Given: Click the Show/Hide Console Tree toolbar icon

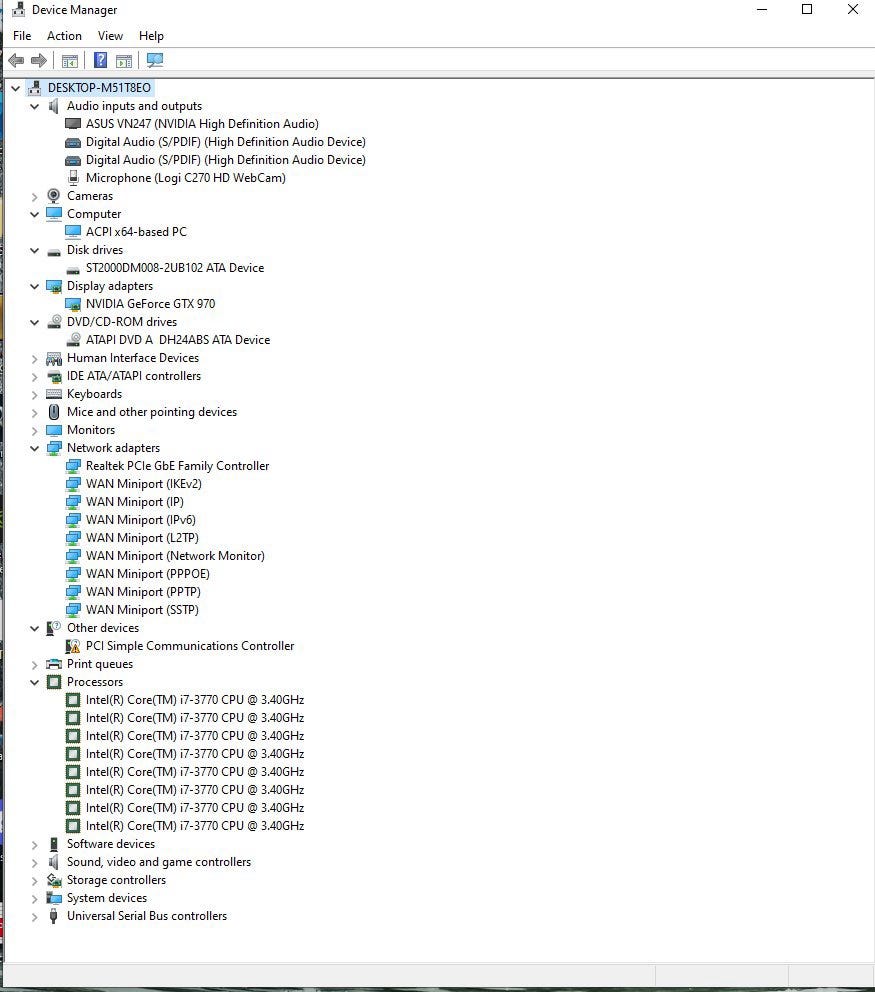Looking at the screenshot, I should click(70, 61).
